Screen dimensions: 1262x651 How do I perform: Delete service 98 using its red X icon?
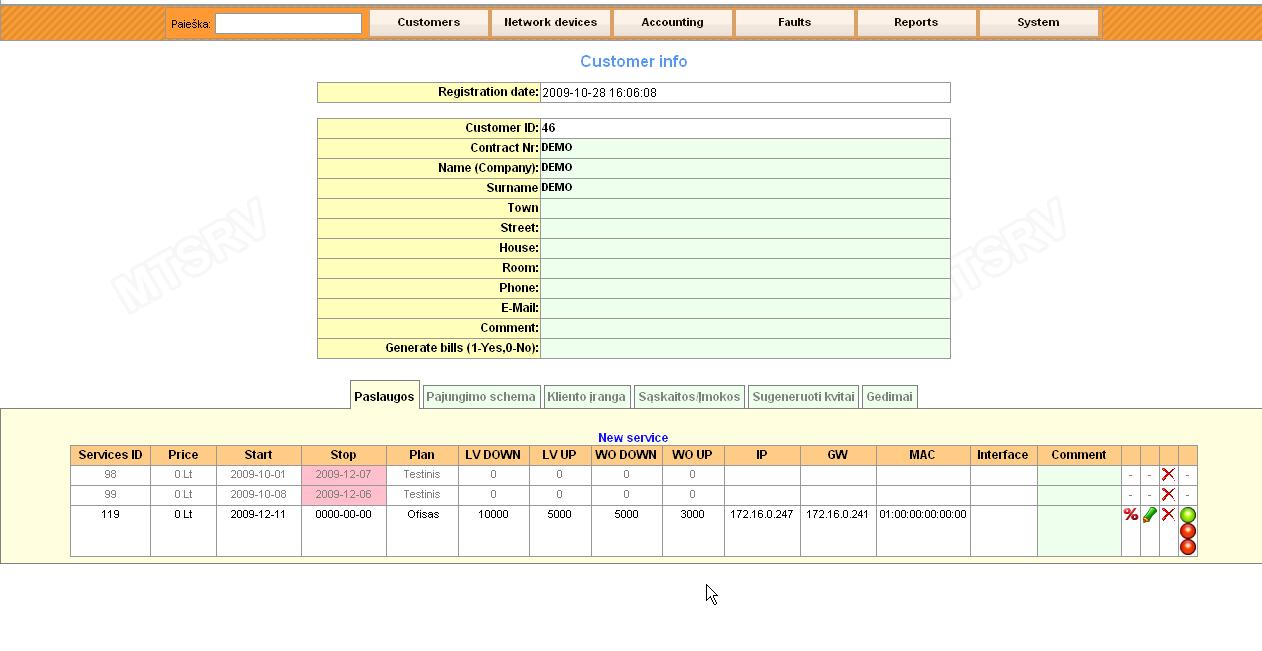(1168, 474)
